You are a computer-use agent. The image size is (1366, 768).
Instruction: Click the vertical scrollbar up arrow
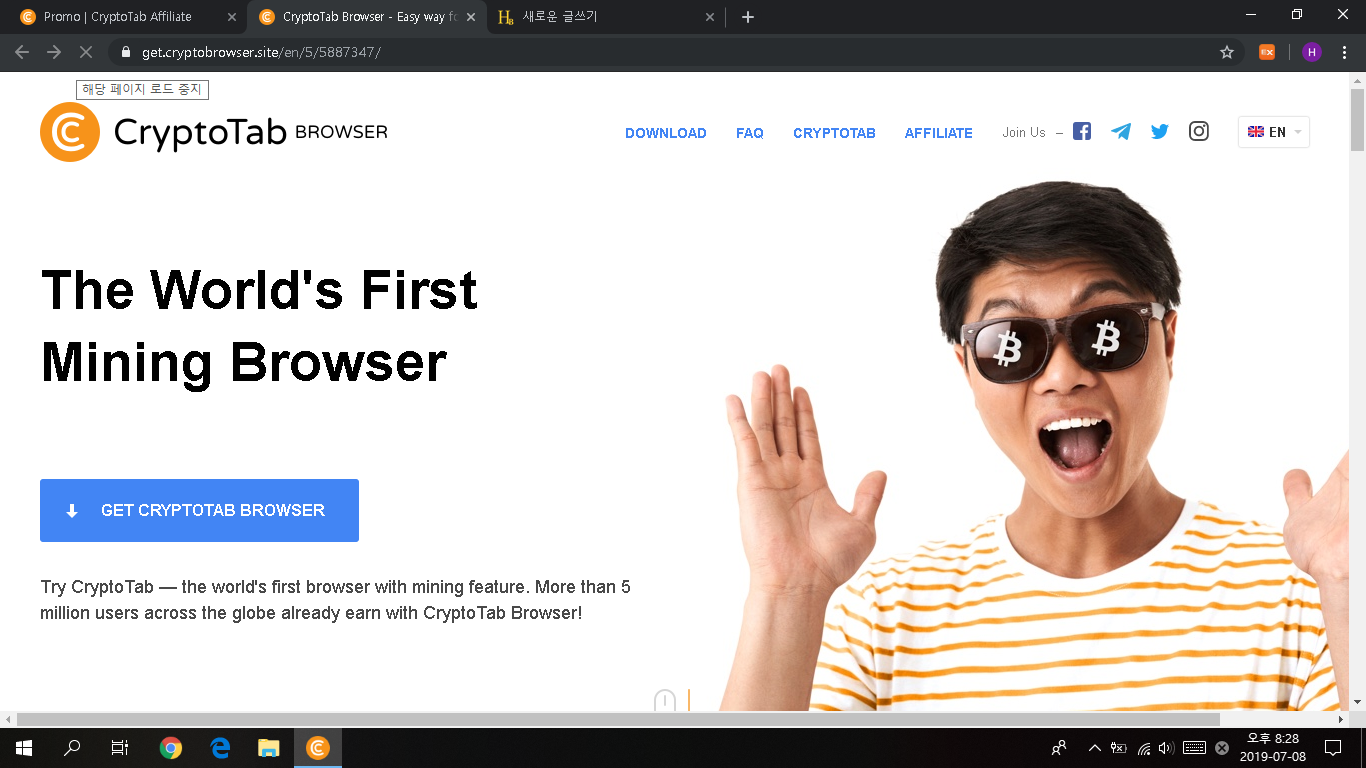point(1357,79)
